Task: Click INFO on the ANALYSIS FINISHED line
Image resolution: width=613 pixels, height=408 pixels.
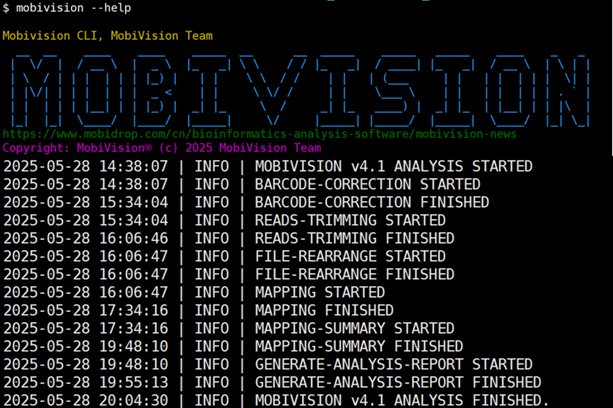Action: coord(212,400)
